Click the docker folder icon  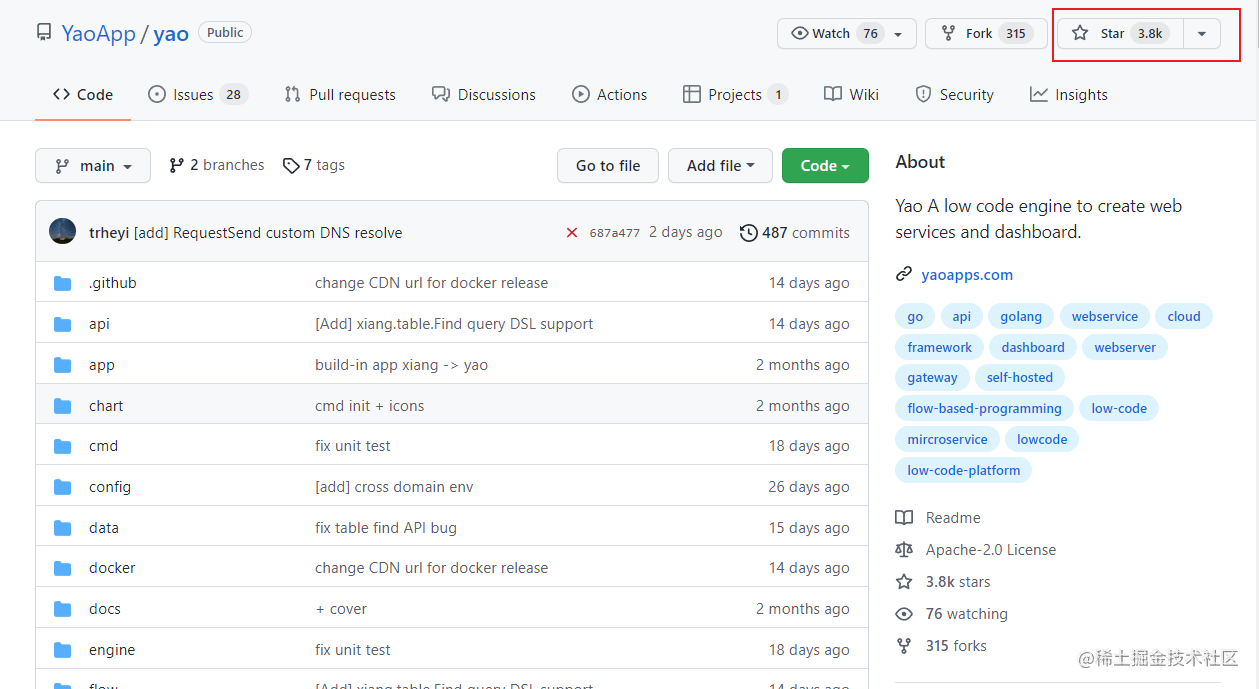pyautogui.click(x=63, y=568)
